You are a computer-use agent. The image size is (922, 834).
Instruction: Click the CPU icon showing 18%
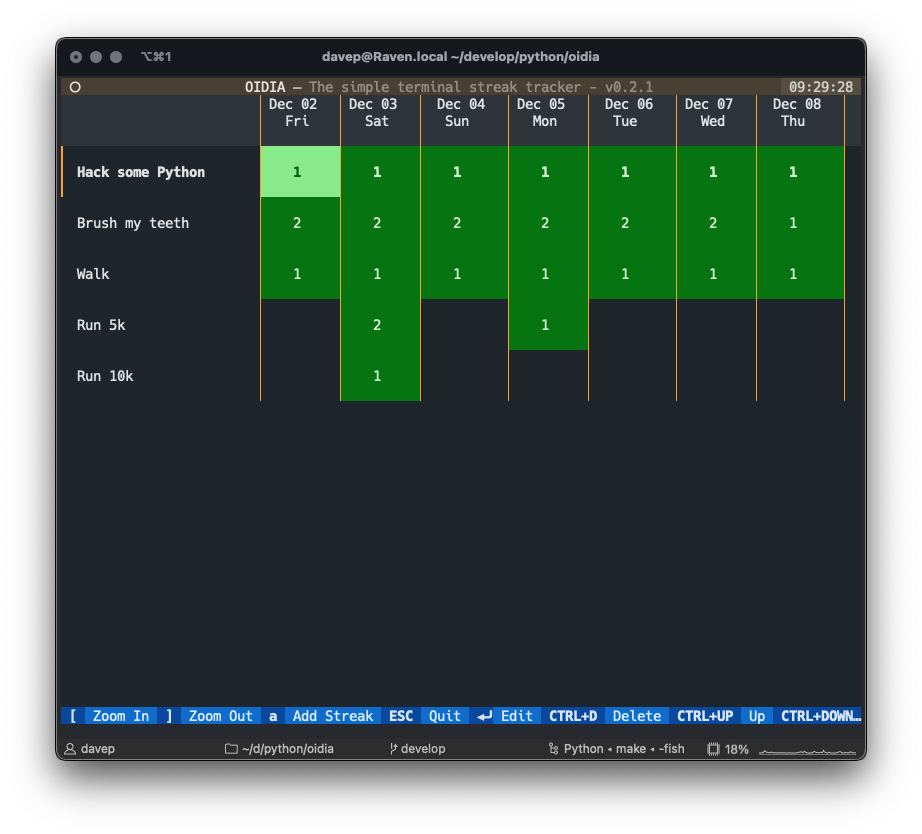click(x=713, y=749)
